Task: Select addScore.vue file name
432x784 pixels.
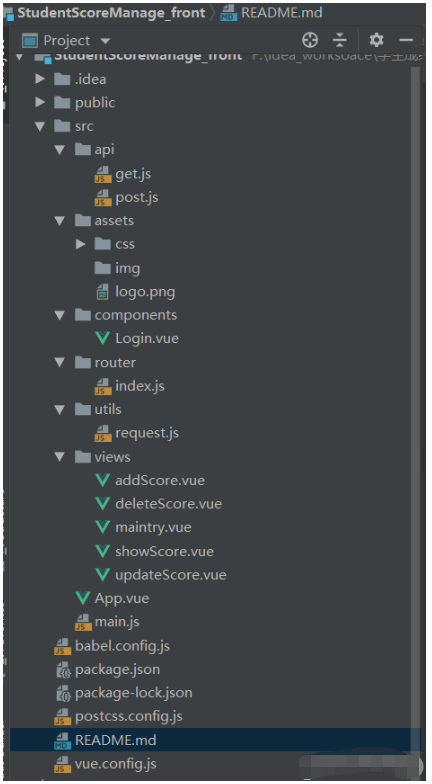Action: (160, 480)
